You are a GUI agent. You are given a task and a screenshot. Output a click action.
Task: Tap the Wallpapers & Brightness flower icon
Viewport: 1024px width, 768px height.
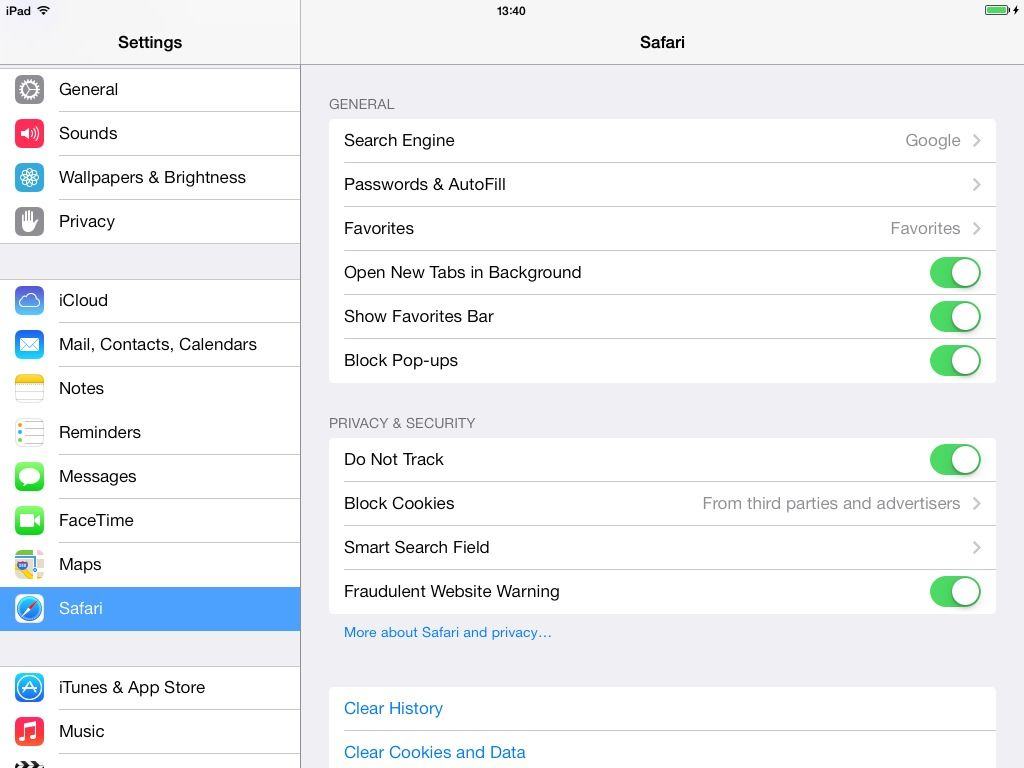(29, 177)
